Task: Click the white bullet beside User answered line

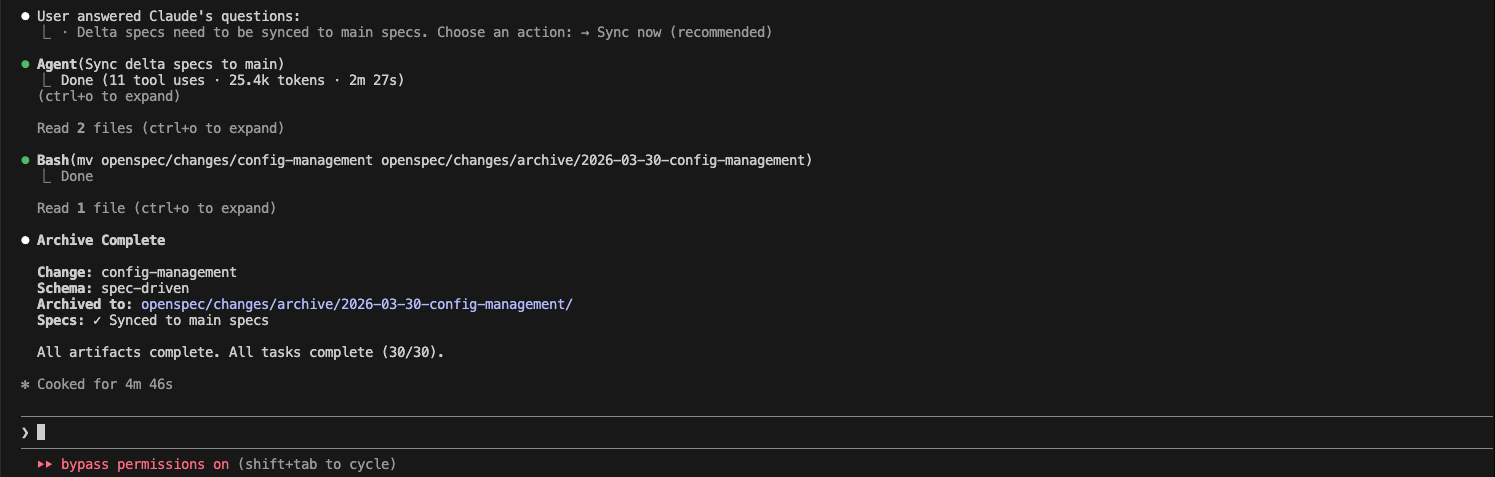Action: pos(25,16)
